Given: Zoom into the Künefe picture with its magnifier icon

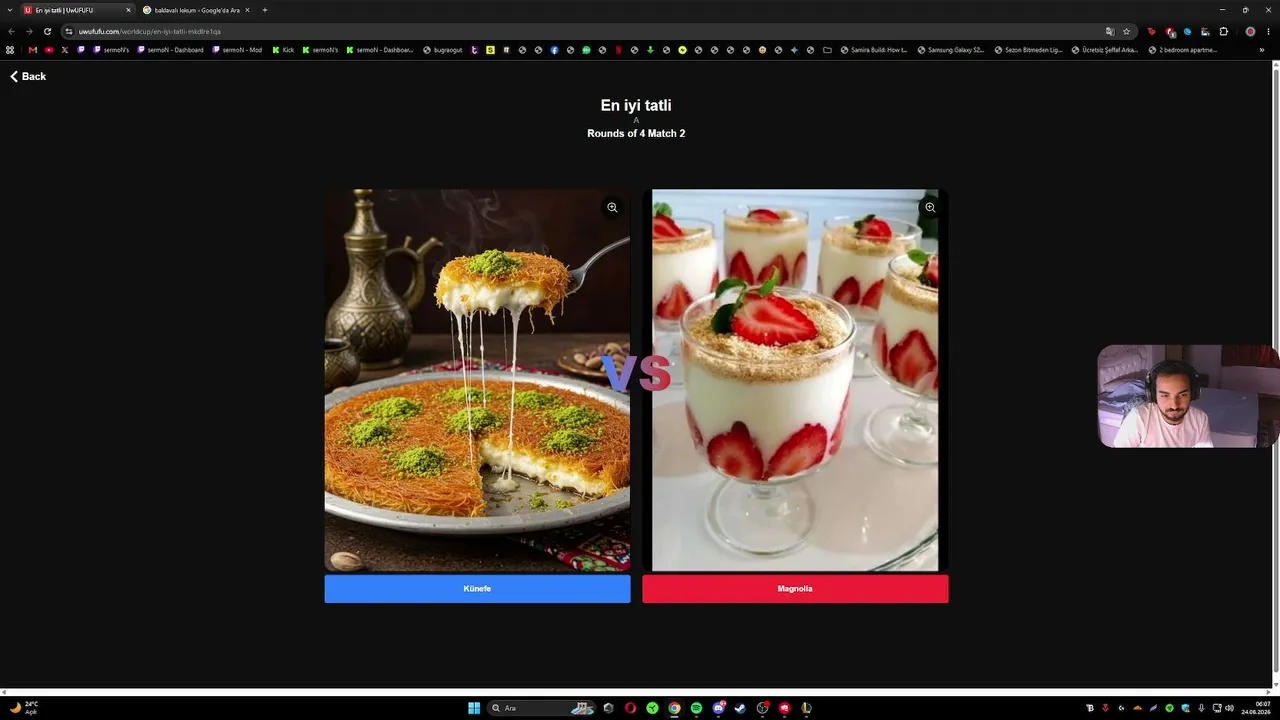Looking at the screenshot, I should tap(612, 208).
